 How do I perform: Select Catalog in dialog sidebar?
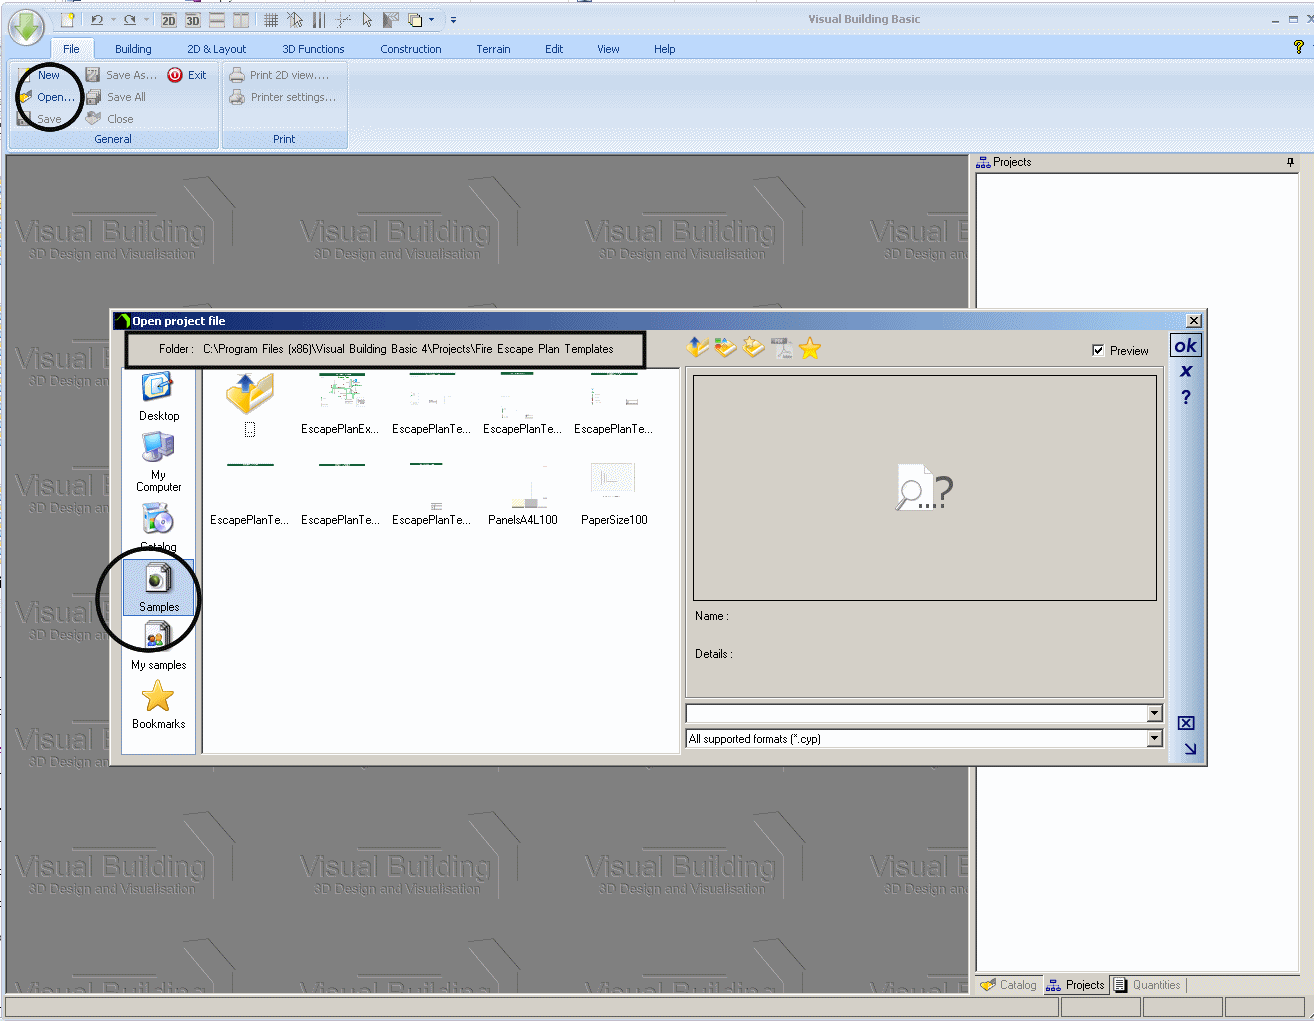159,528
